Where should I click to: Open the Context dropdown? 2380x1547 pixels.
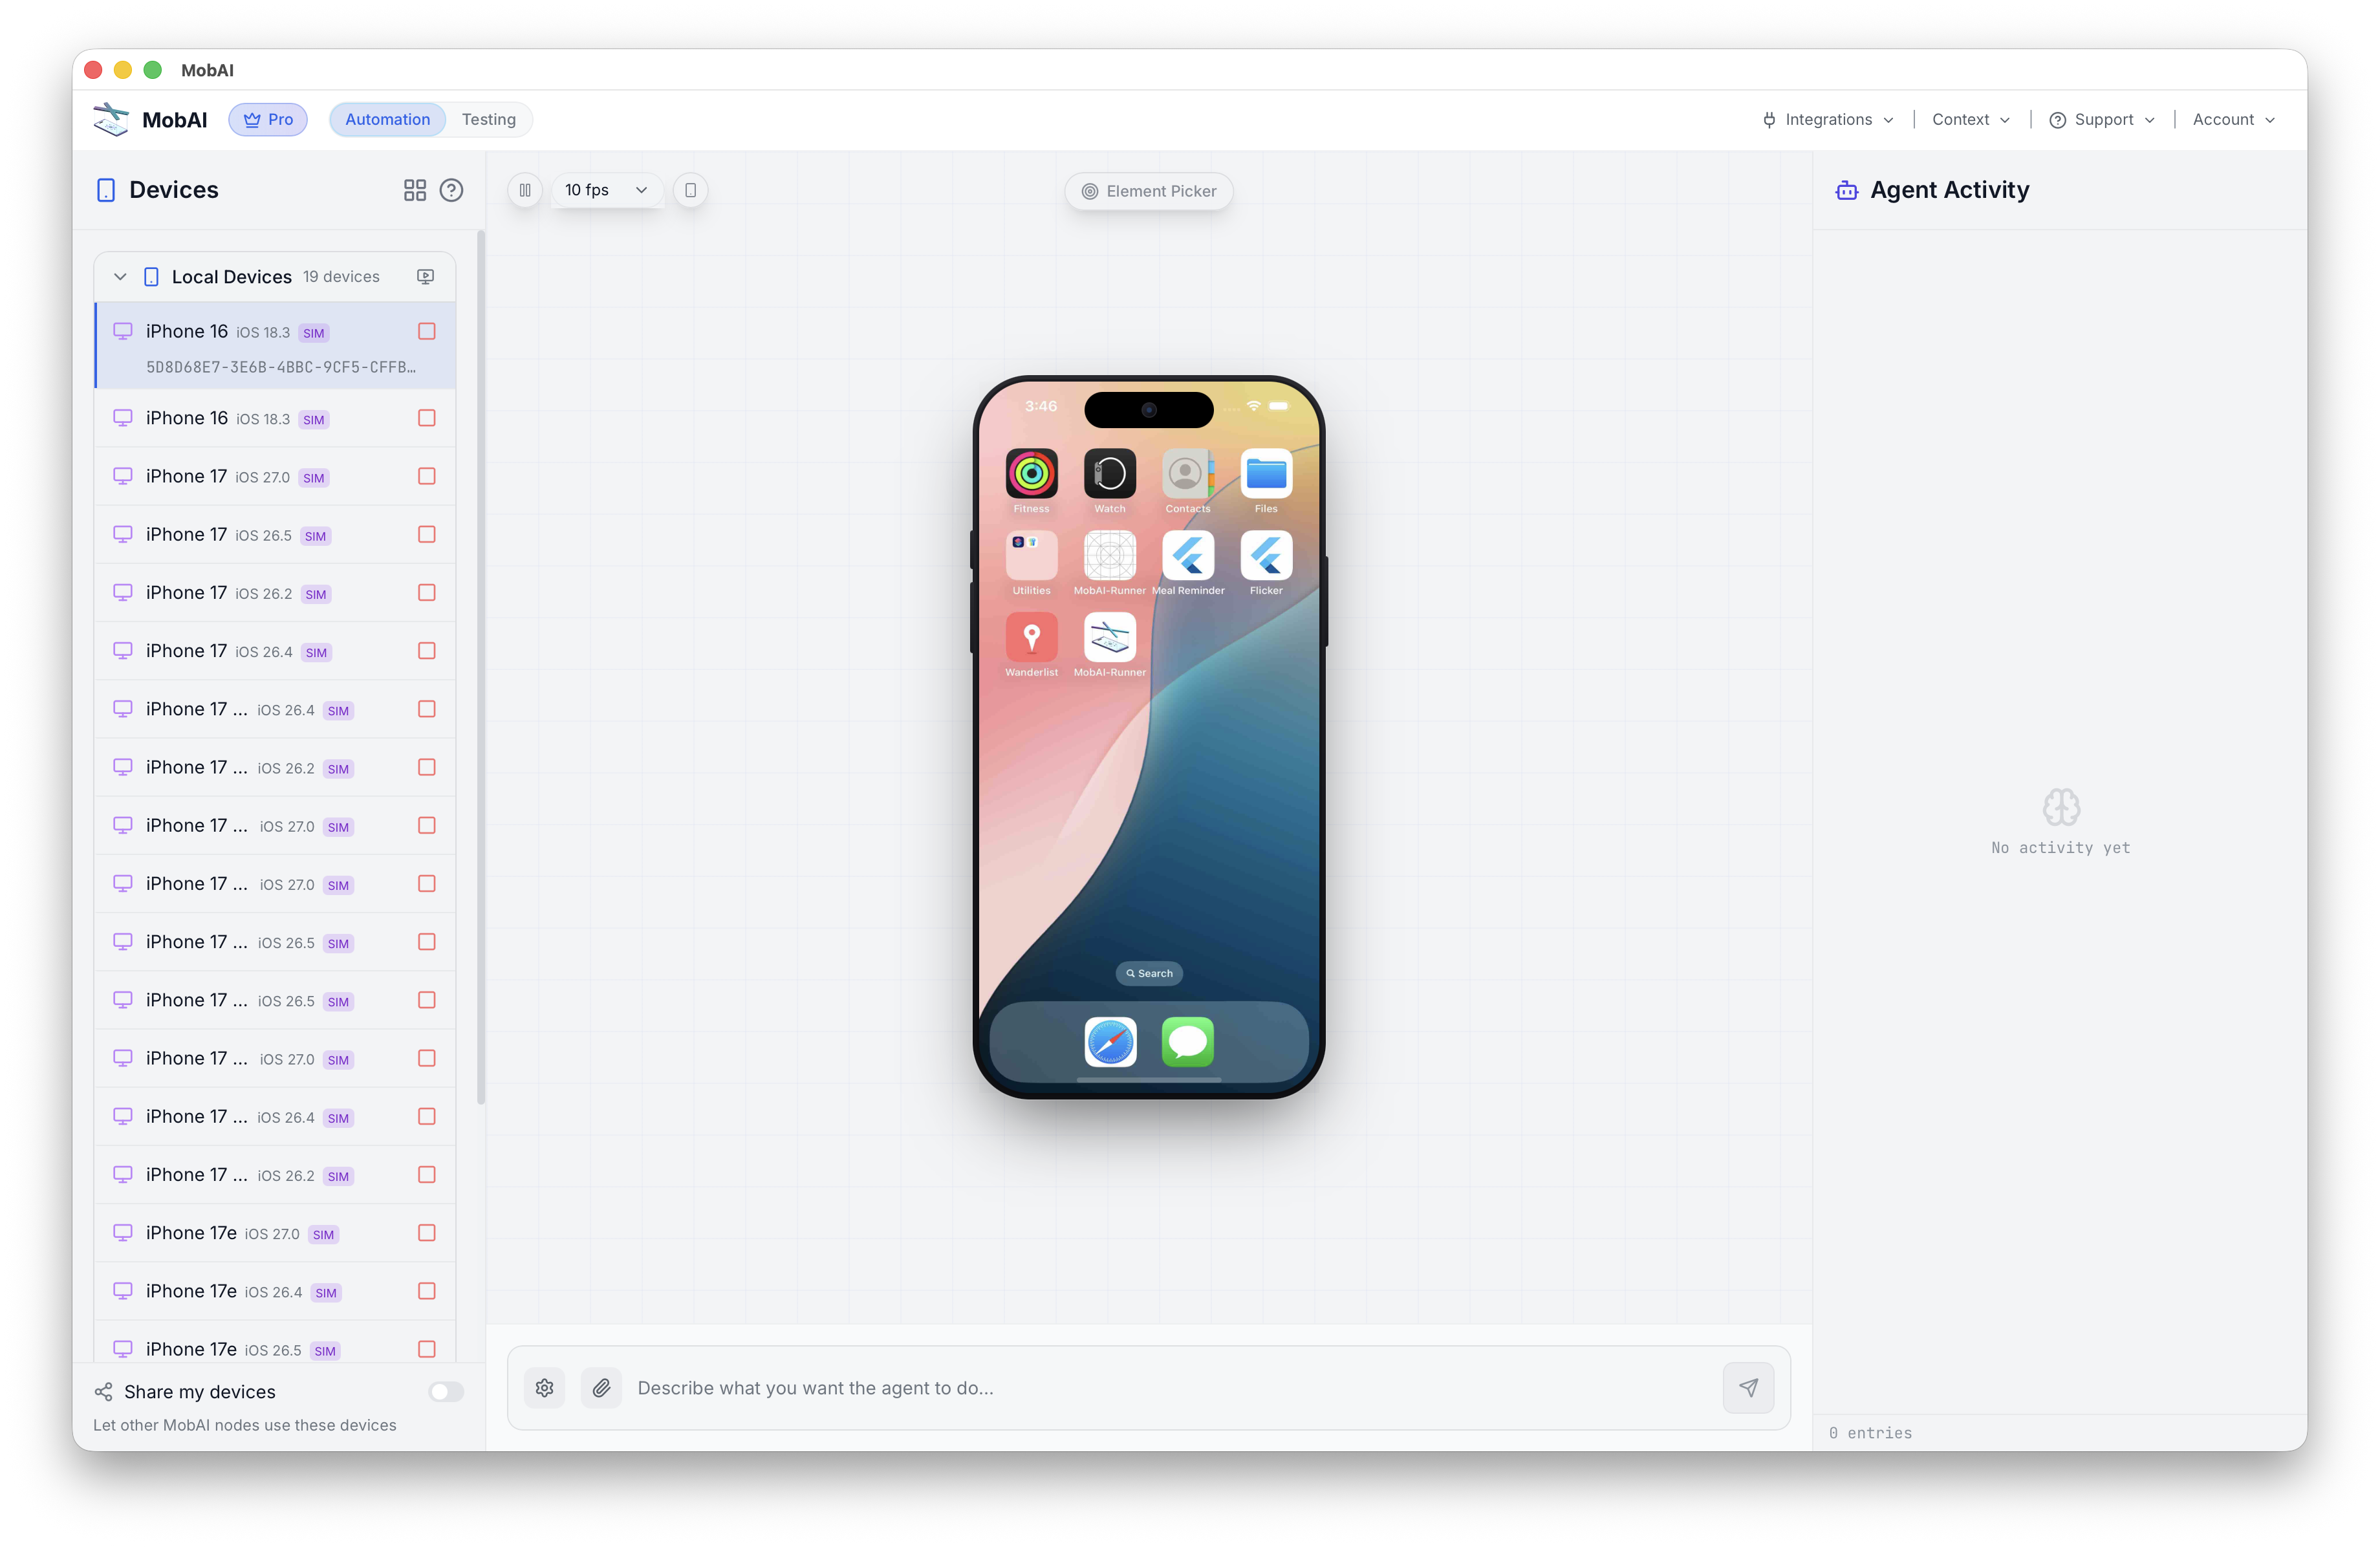point(1970,119)
